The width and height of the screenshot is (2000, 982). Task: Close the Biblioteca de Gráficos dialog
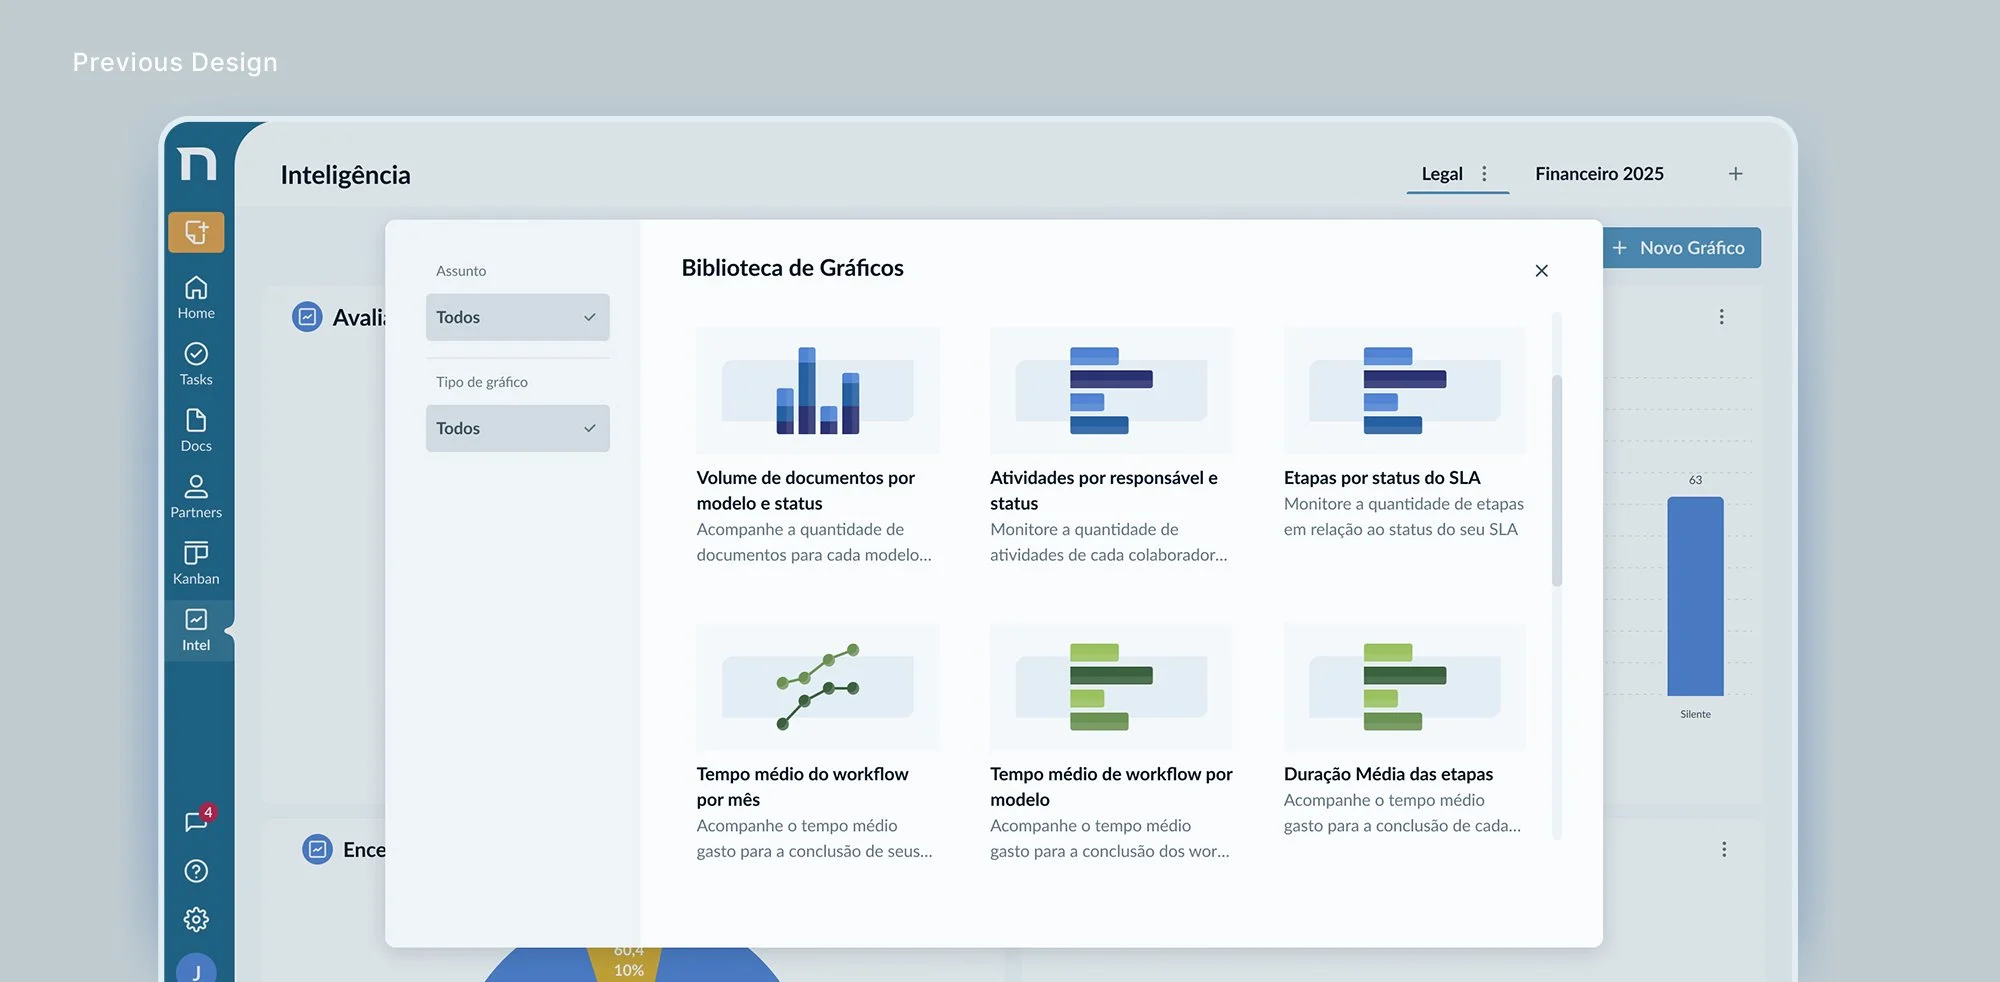(x=1541, y=271)
